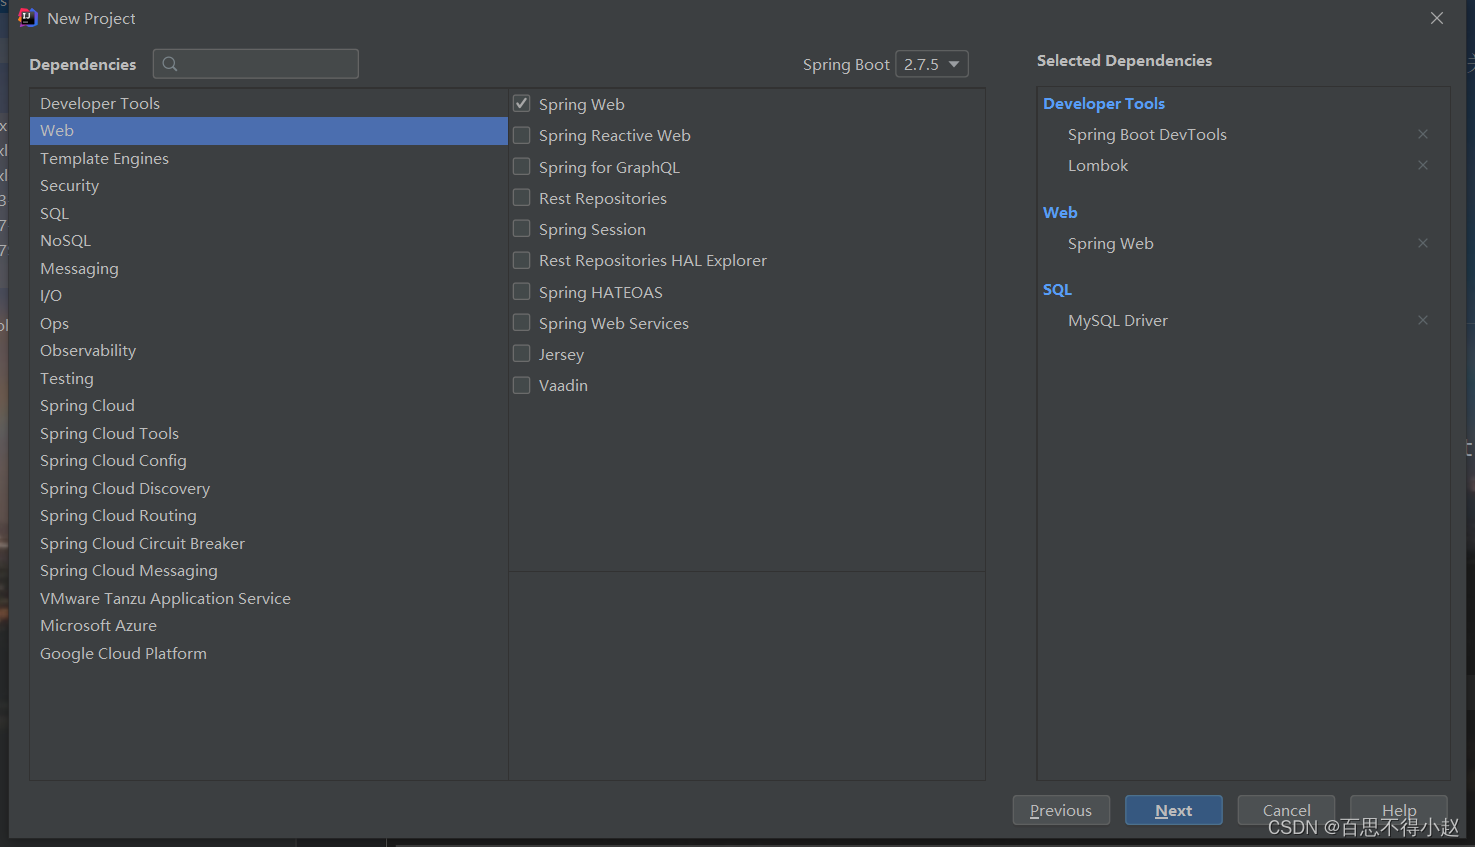
Task: Tick the Vaadin checkbox
Action: (x=522, y=385)
